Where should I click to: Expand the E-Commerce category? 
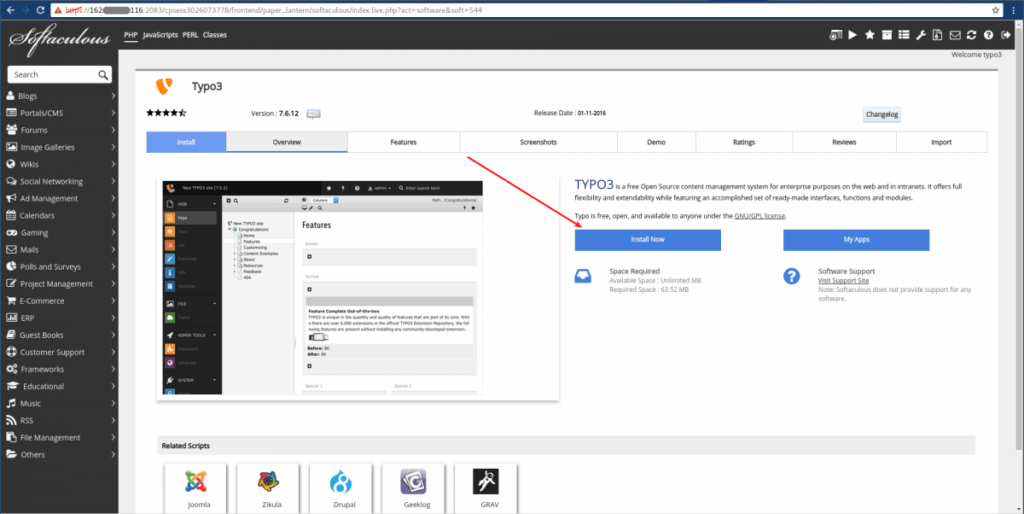59,301
